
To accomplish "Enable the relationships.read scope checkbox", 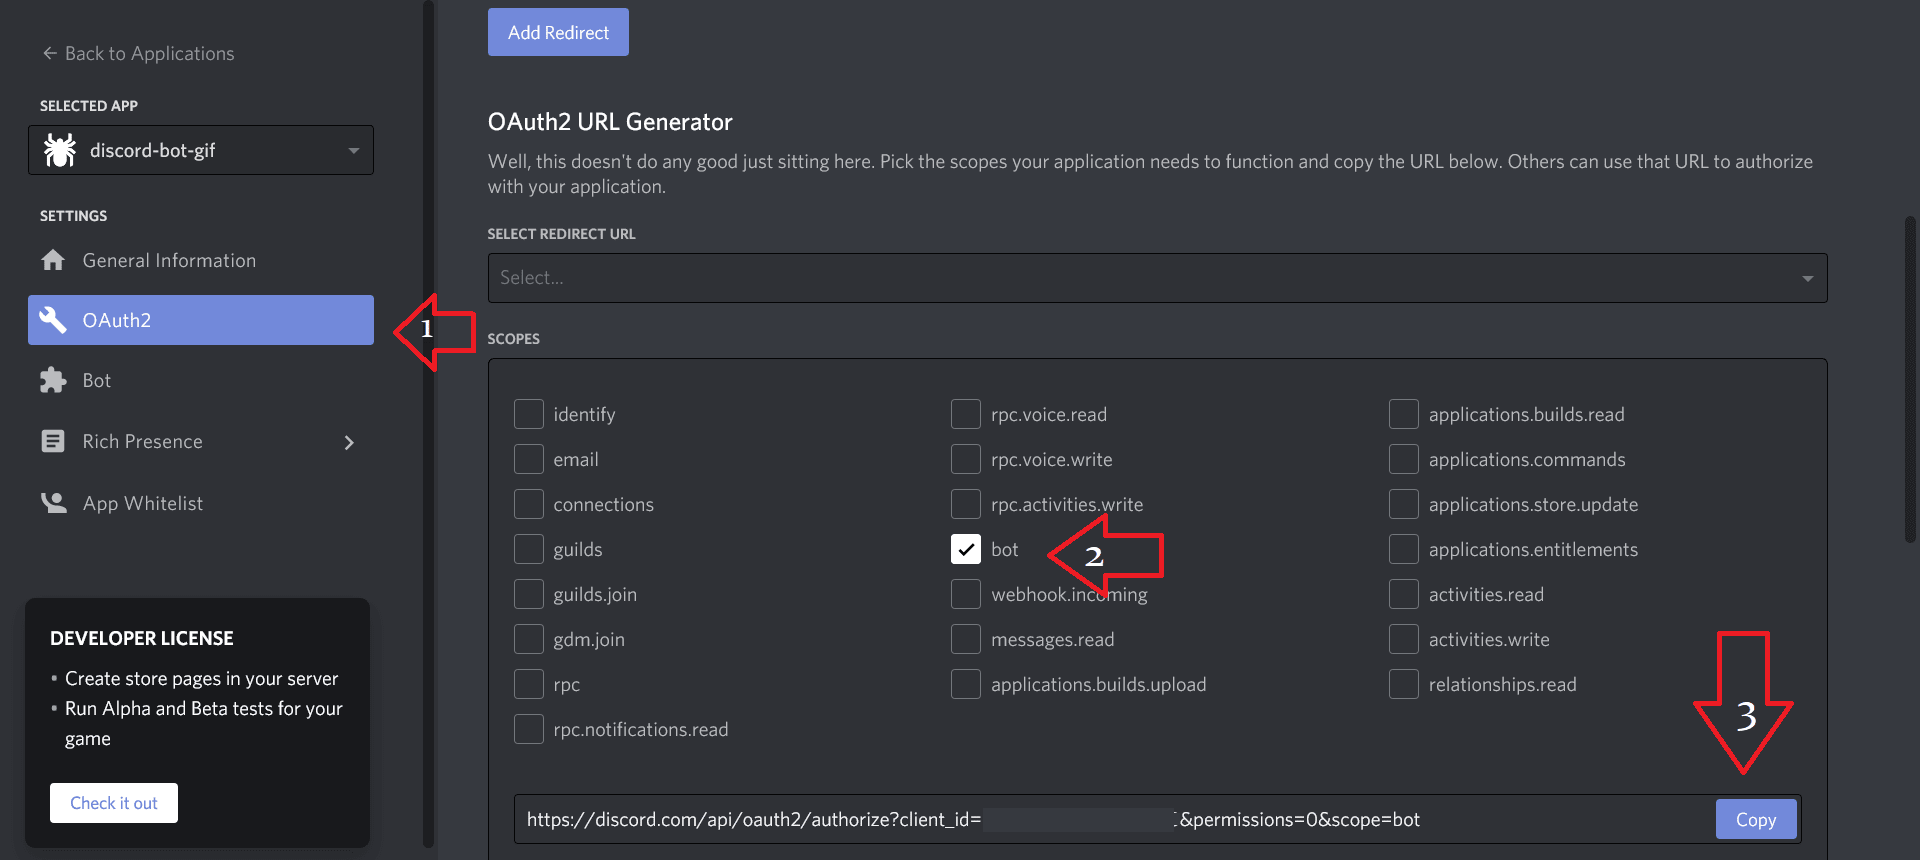I will point(1404,684).
